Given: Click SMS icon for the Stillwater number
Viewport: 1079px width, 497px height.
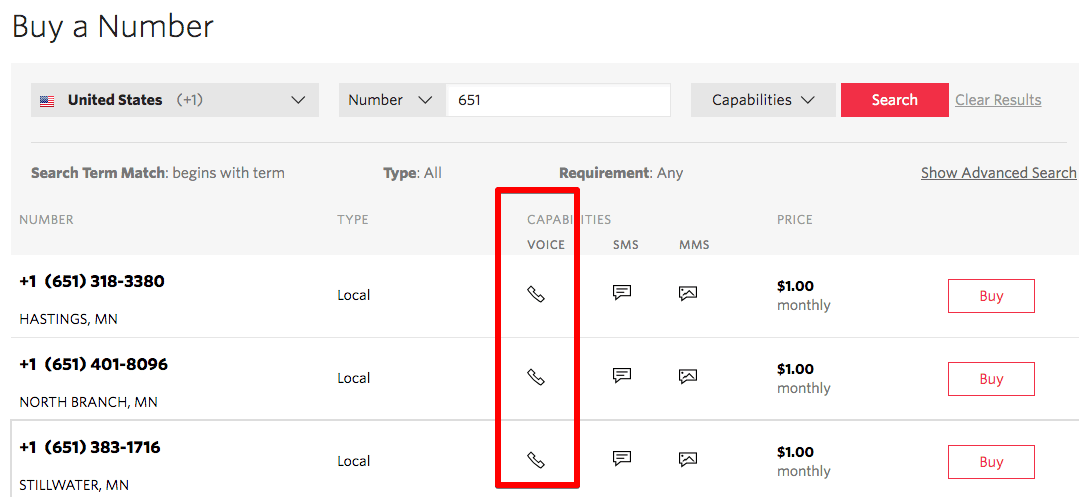Looking at the screenshot, I should 622,459.
